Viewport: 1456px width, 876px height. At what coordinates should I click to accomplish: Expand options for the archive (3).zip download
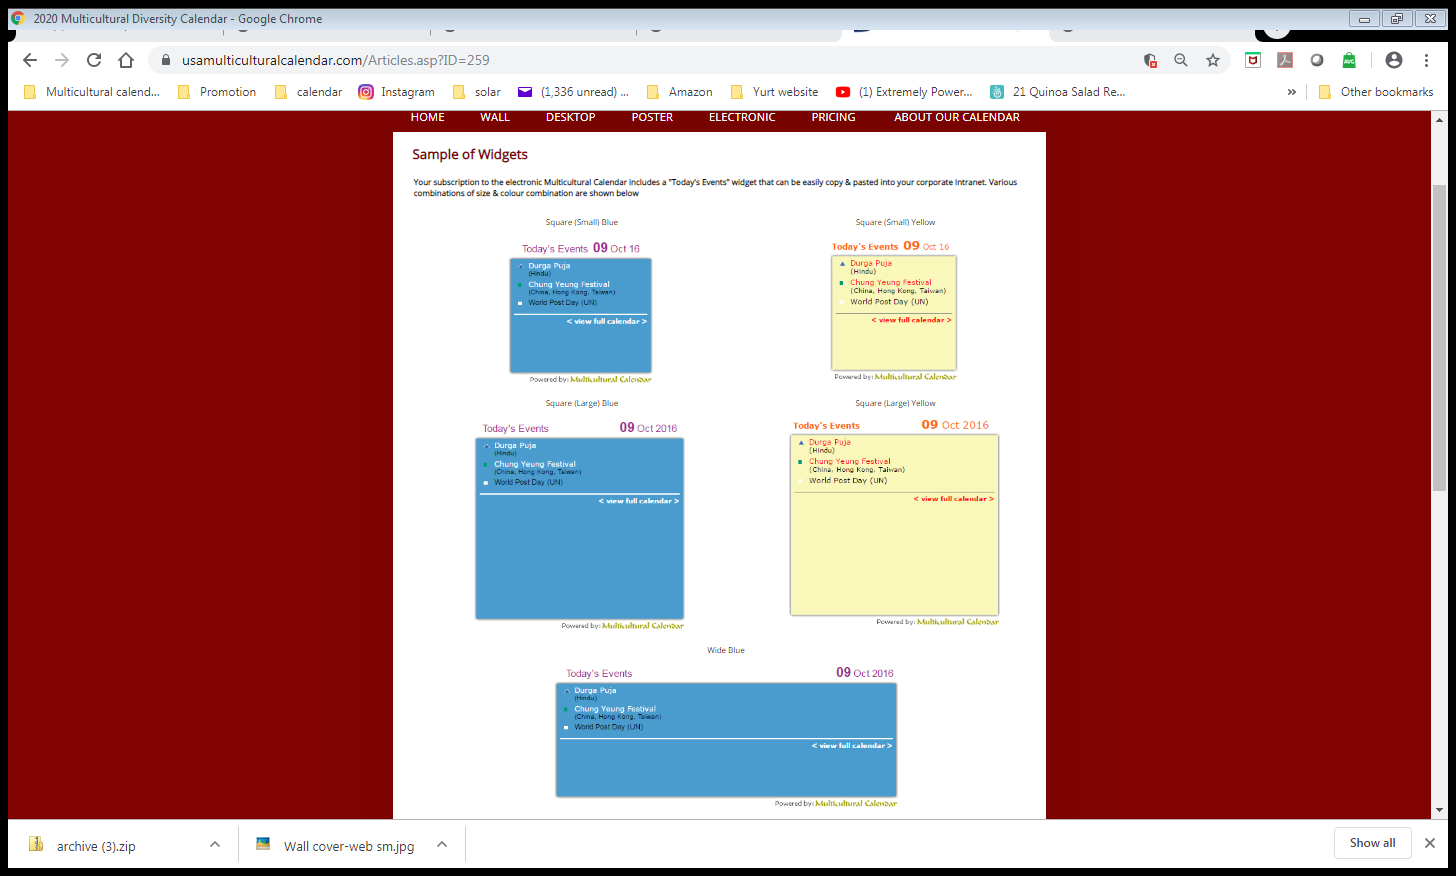pyautogui.click(x=215, y=845)
